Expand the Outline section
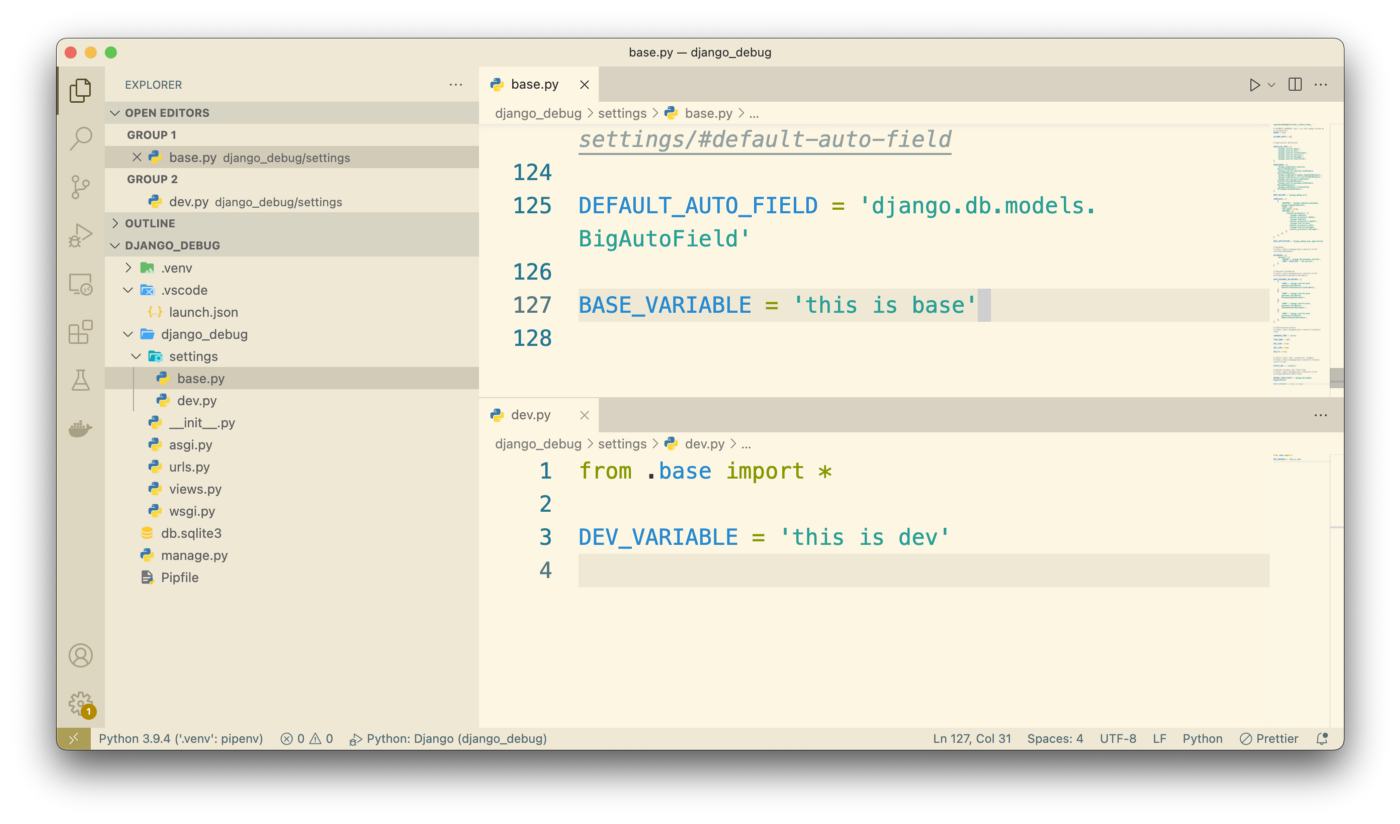This screenshot has height=824, width=1400. pyautogui.click(x=292, y=223)
